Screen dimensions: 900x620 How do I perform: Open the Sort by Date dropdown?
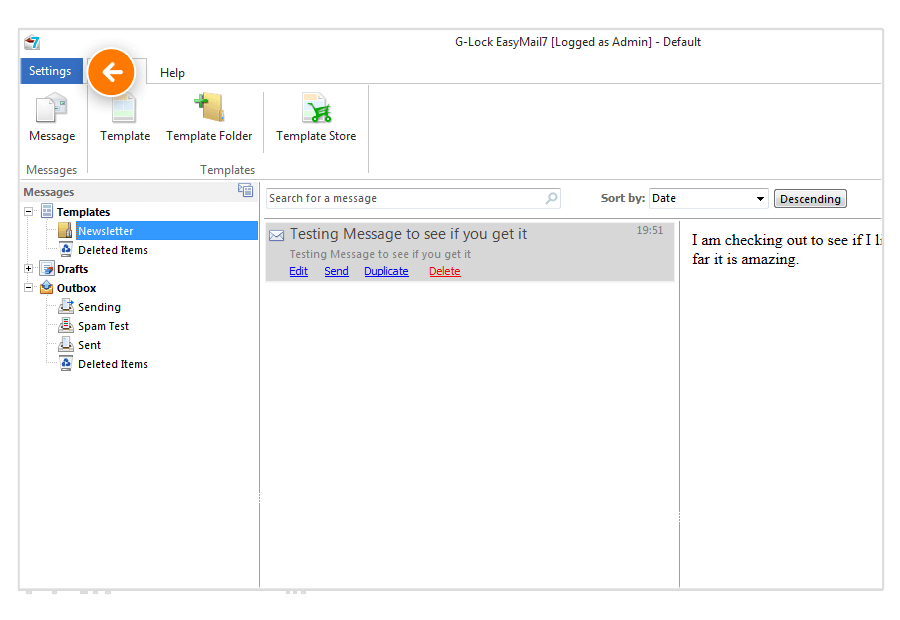(708, 199)
